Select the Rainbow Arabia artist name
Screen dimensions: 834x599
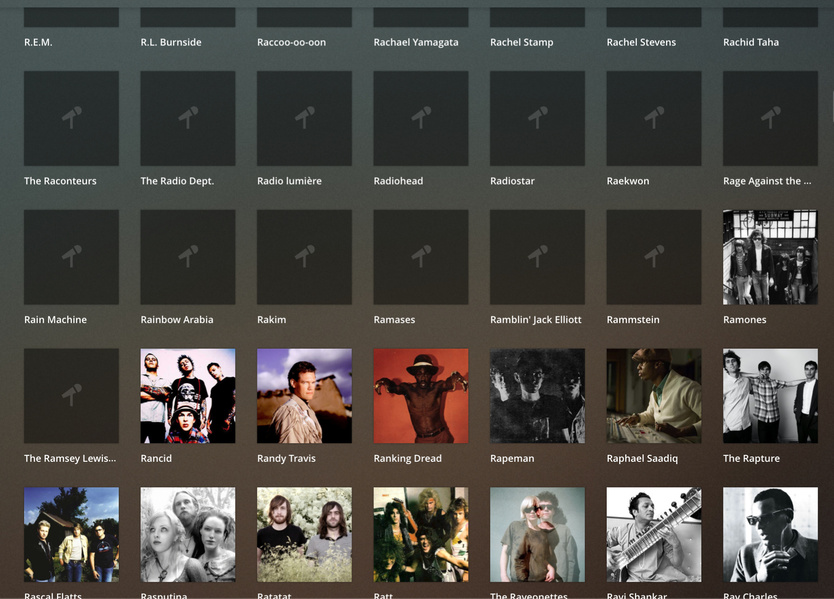point(177,320)
